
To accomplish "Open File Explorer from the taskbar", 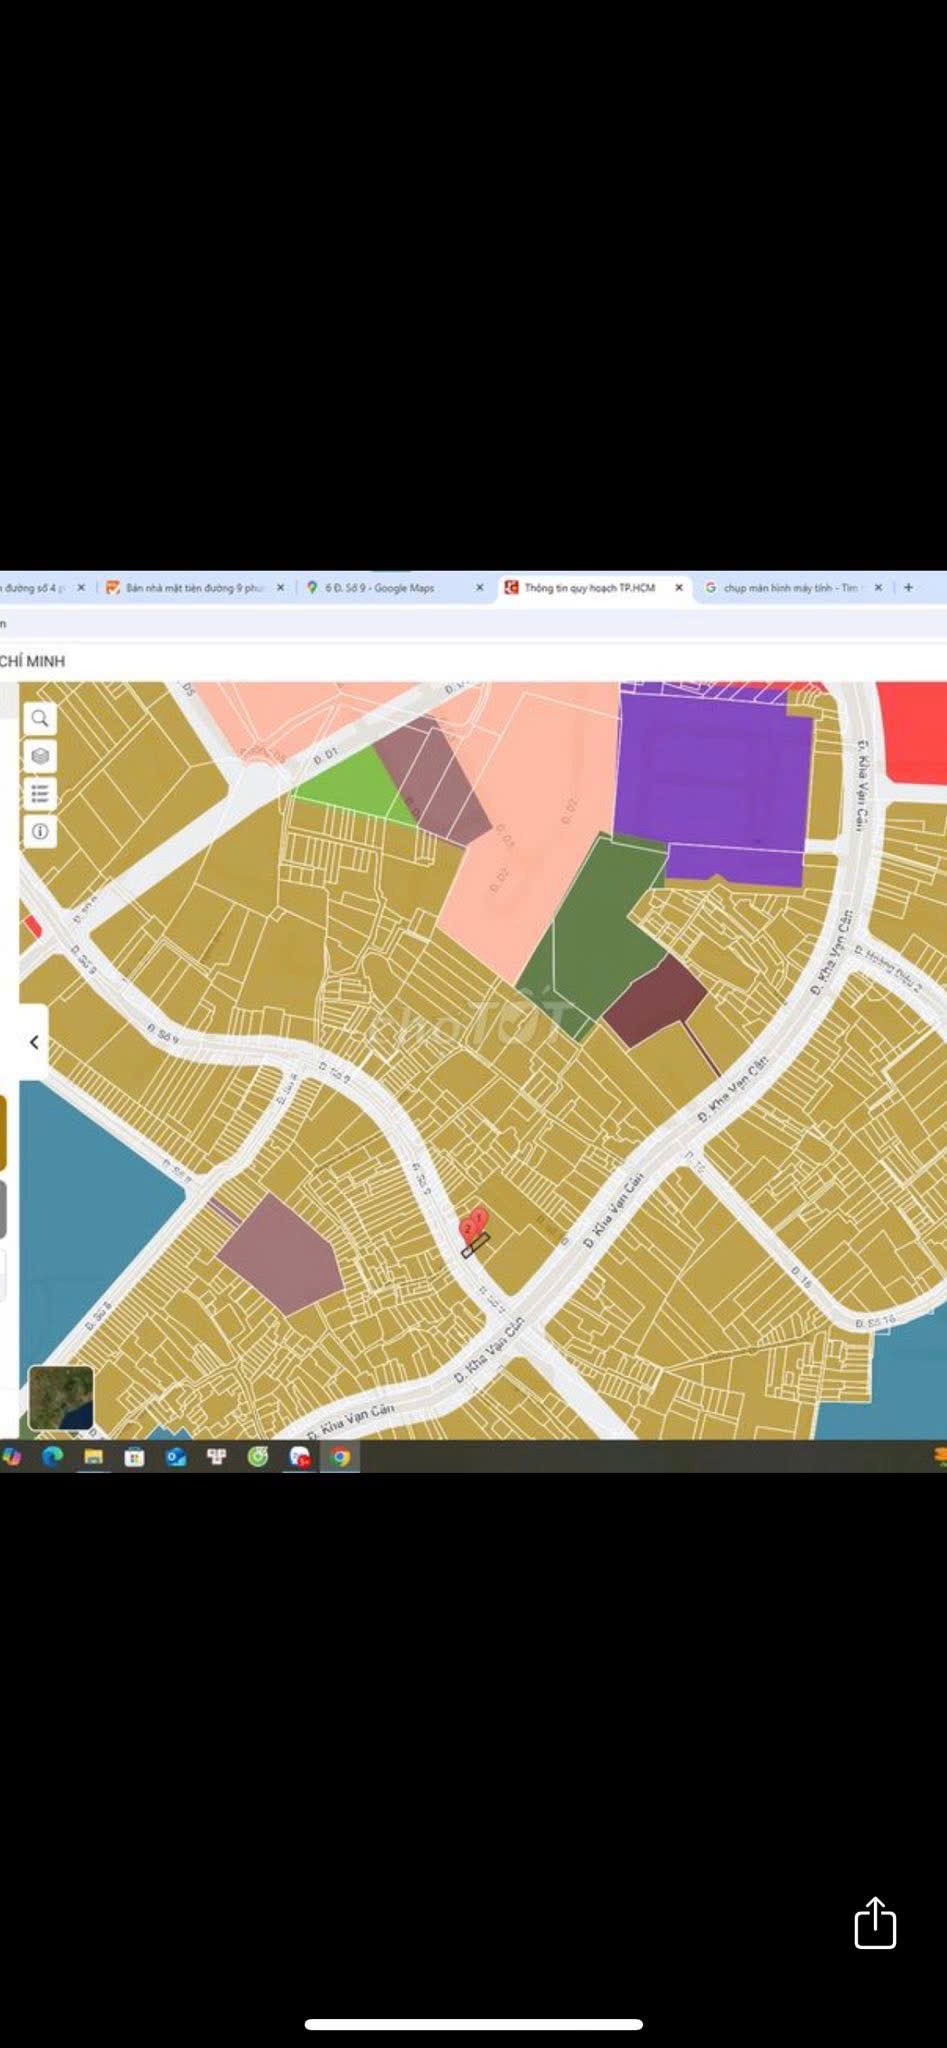I will coord(93,1457).
